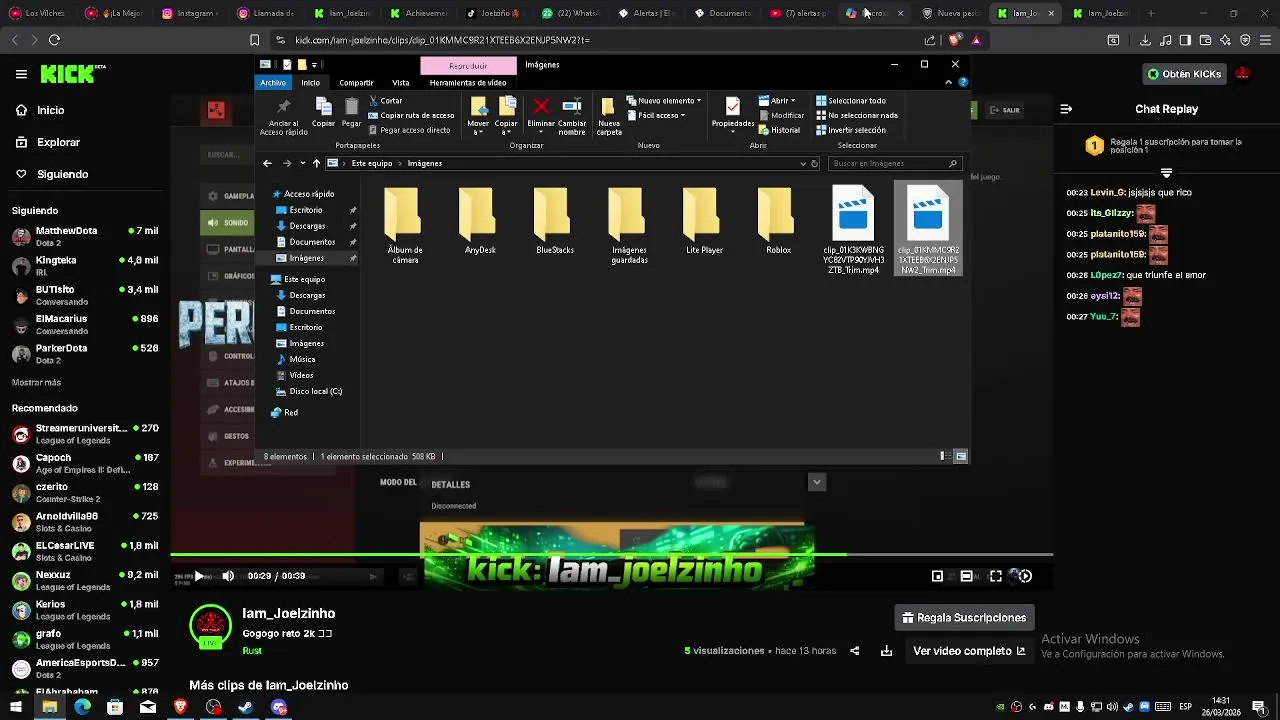Click the Copiar ribbon icon
This screenshot has height=720, width=1280.
323,112
